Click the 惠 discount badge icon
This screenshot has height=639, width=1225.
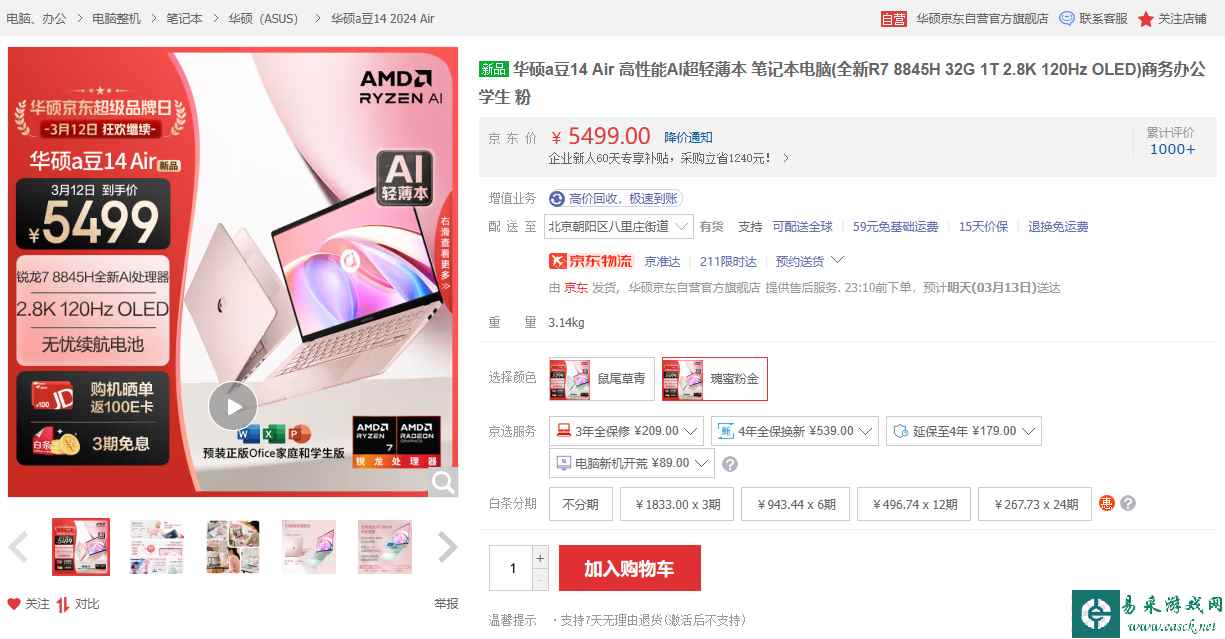1107,503
